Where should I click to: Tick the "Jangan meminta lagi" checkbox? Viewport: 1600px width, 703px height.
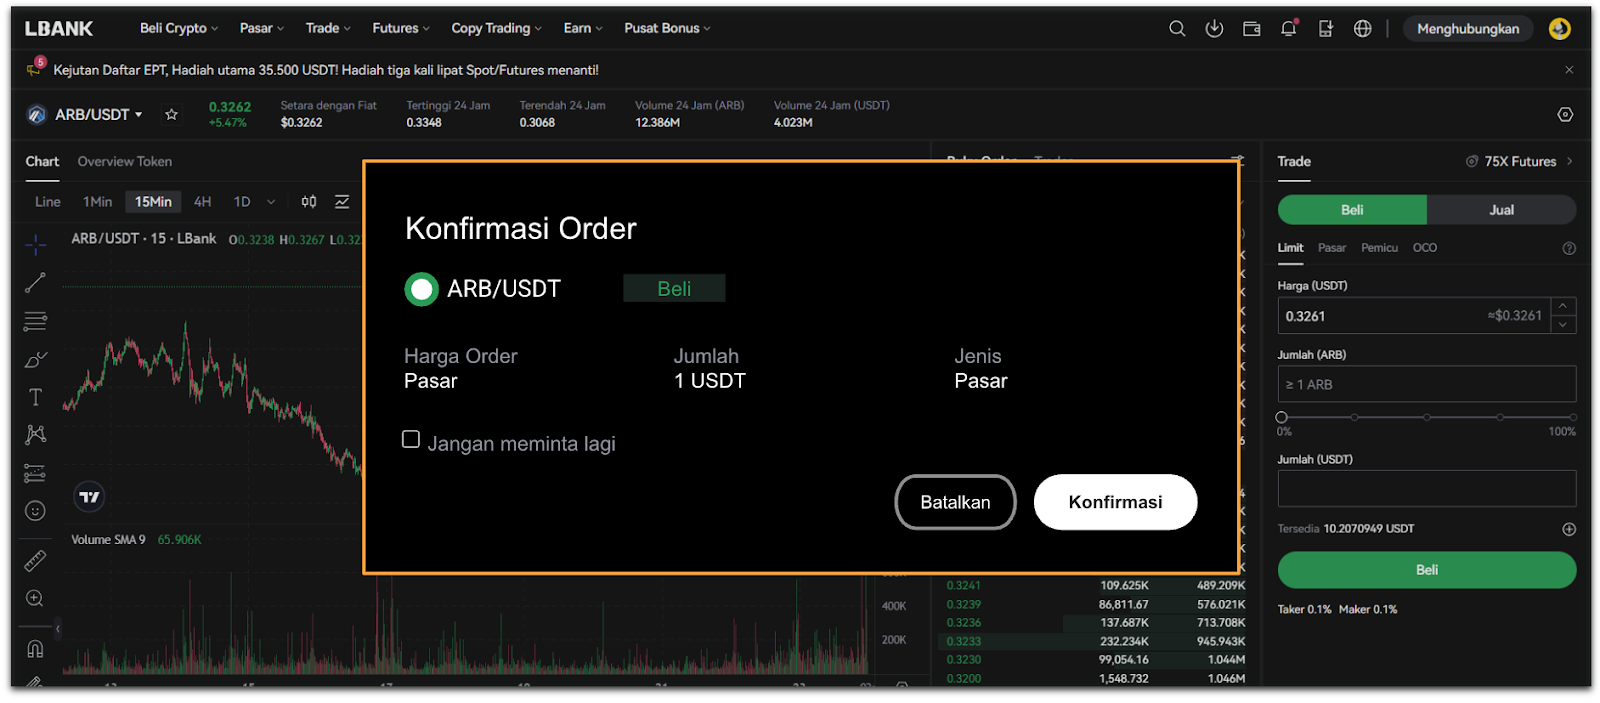click(411, 439)
